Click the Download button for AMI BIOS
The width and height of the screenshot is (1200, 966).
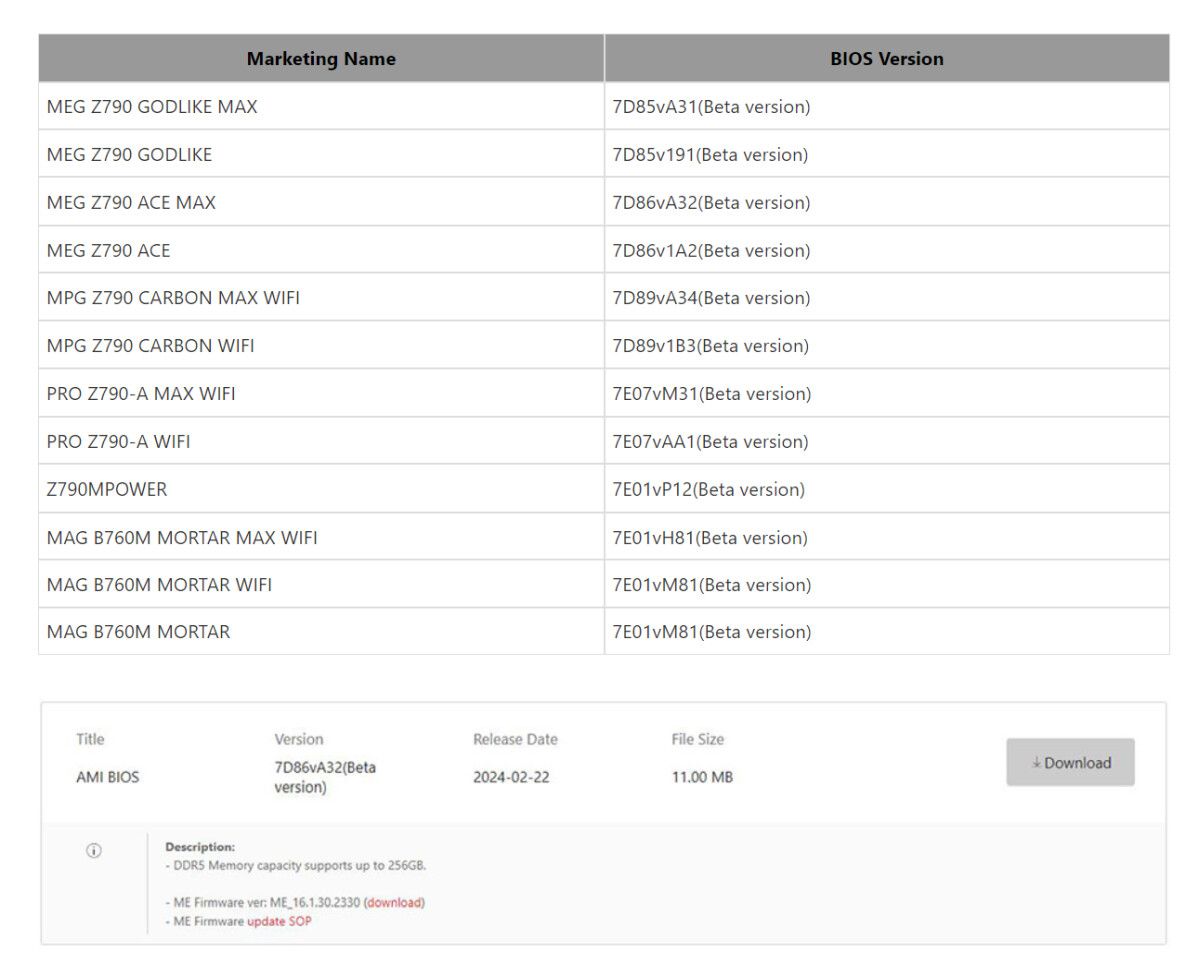[1070, 762]
